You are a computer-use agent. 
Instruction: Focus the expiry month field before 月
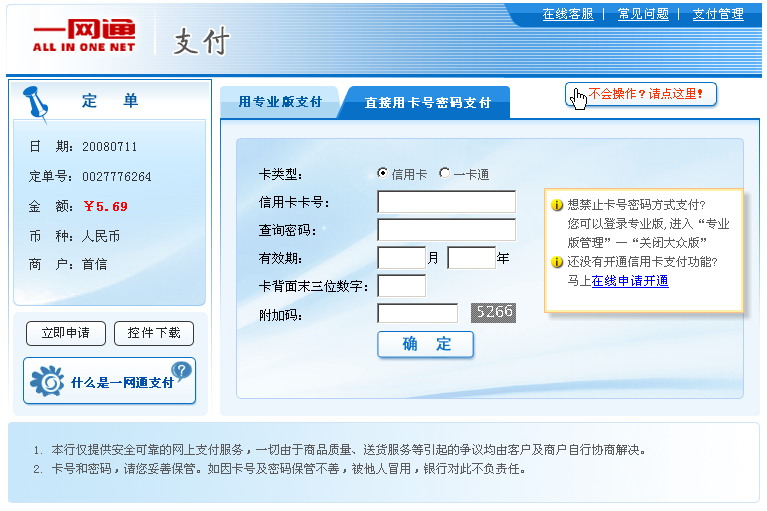pyautogui.click(x=402, y=258)
